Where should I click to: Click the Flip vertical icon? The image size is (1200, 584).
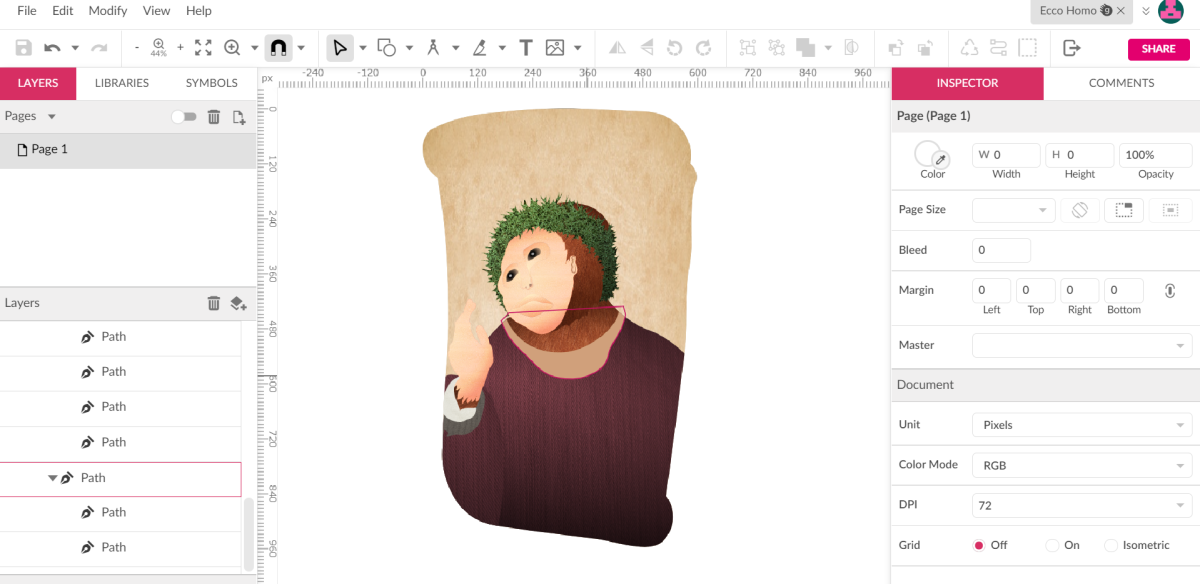tap(647, 47)
